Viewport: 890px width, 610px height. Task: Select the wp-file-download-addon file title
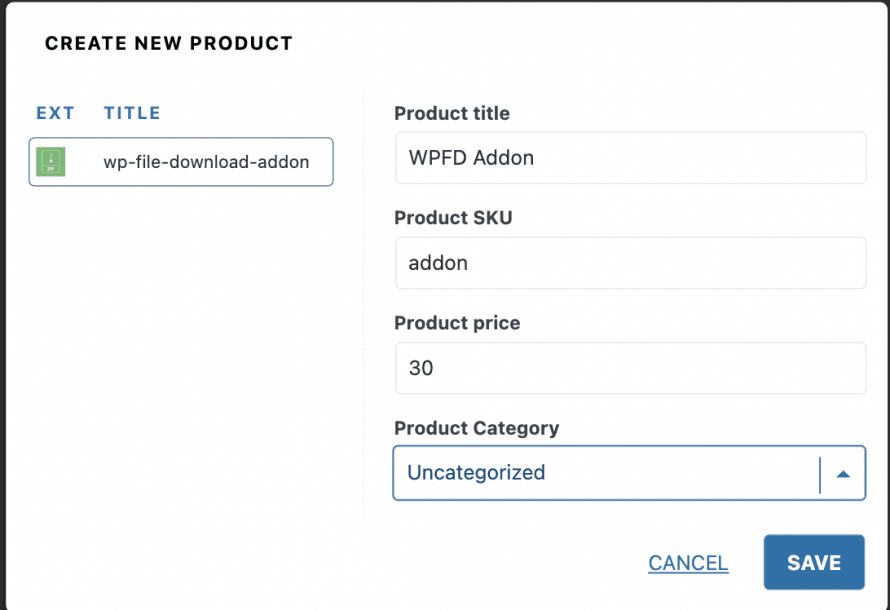(x=206, y=162)
